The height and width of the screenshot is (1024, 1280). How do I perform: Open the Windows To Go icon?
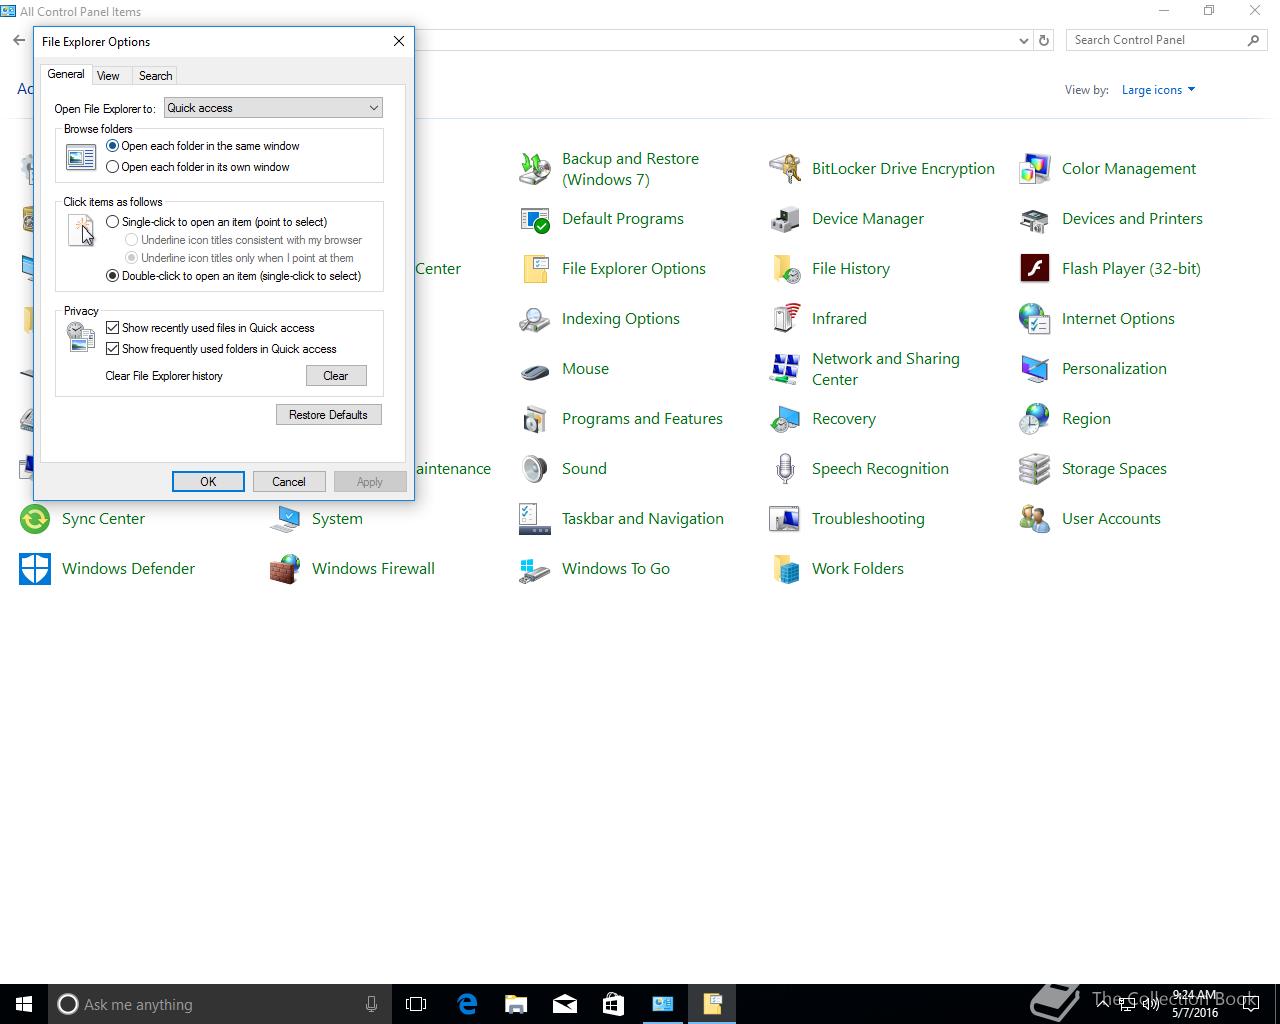point(535,569)
